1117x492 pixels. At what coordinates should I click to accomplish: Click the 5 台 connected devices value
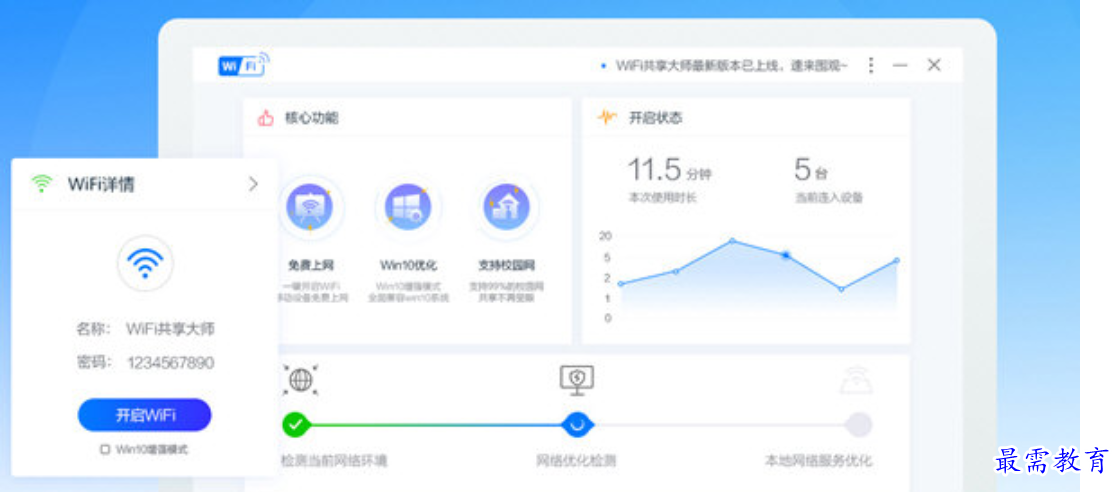tap(811, 170)
